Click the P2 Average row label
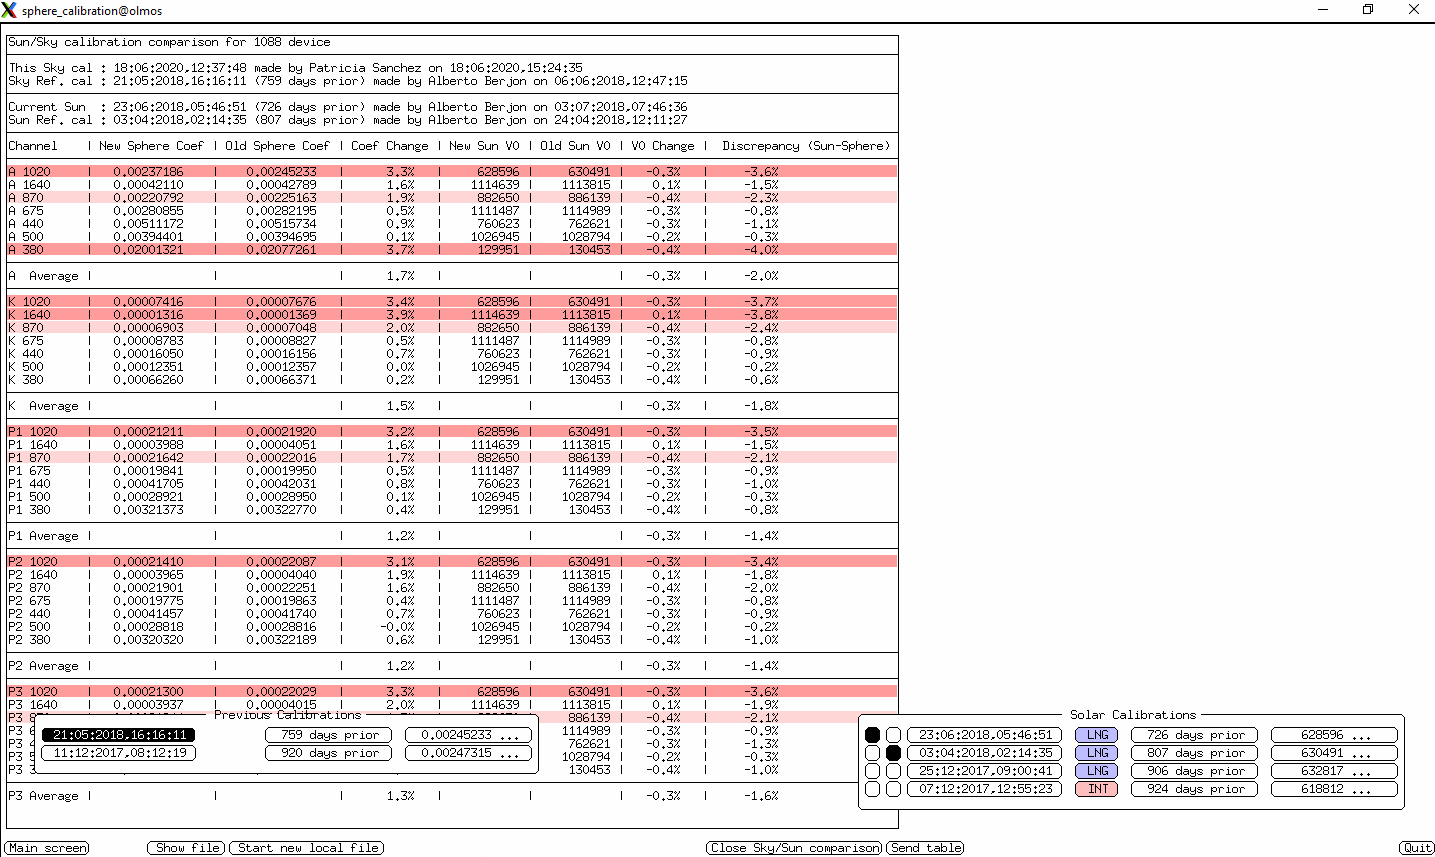Viewport: 1435px width, 857px height. pos(43,666)
